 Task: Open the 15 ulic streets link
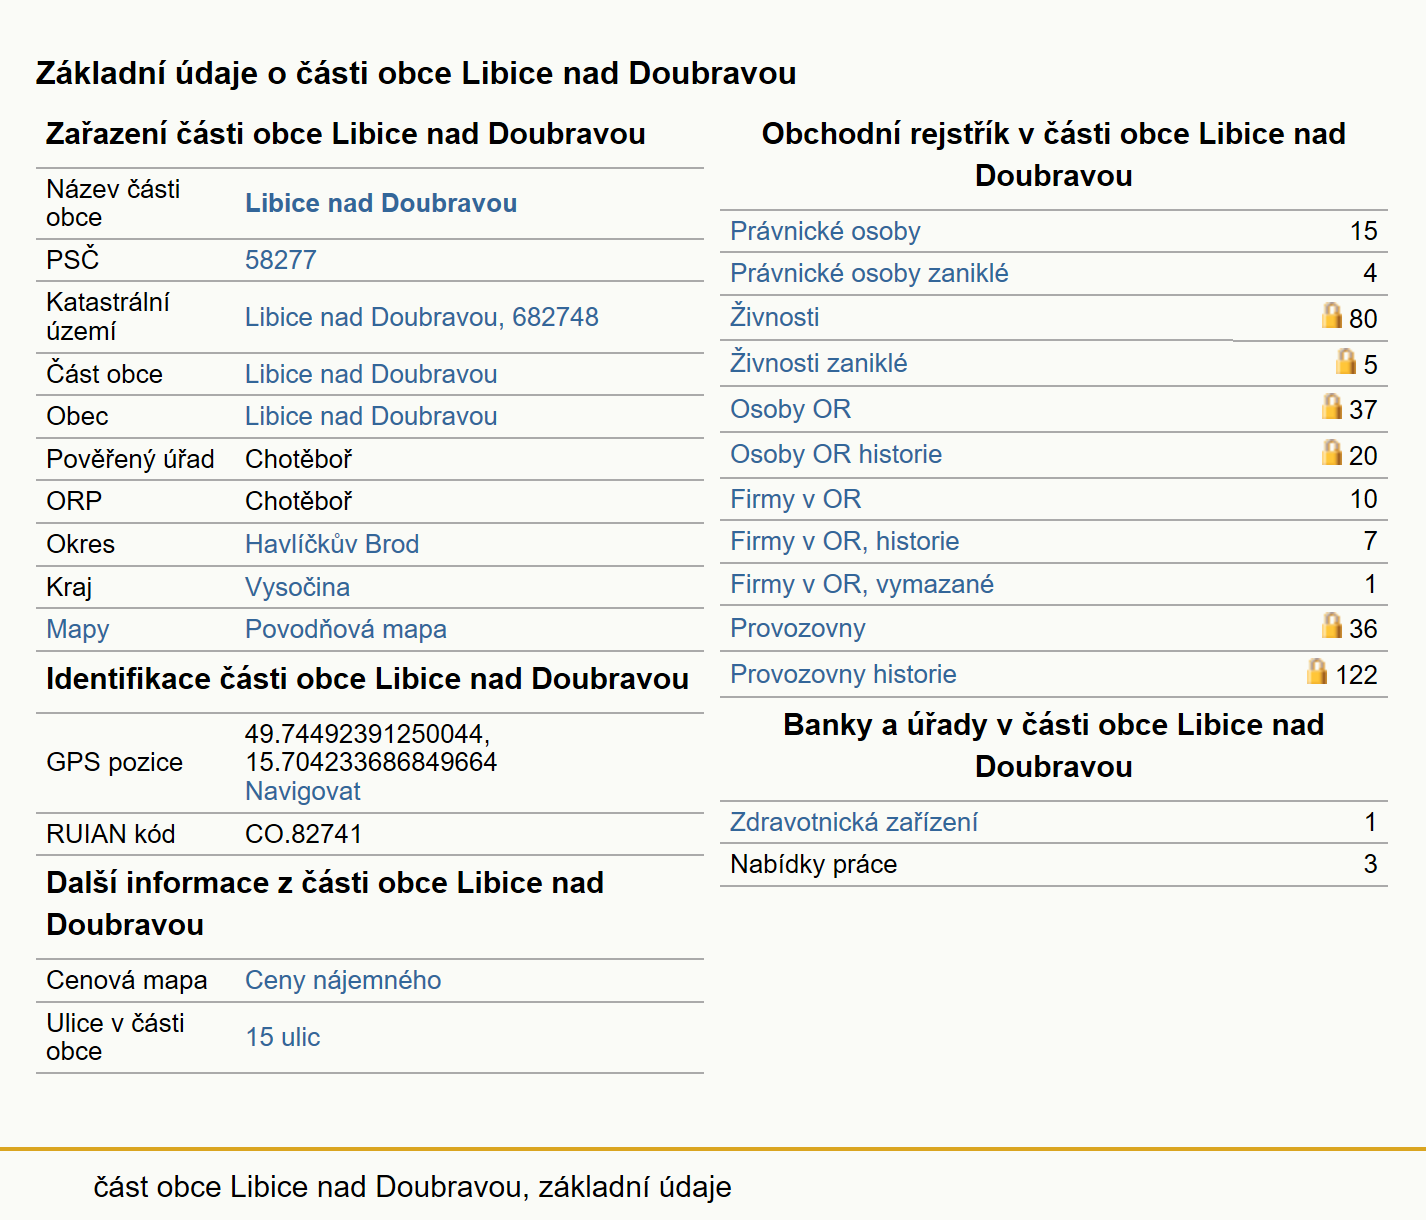283,1037
